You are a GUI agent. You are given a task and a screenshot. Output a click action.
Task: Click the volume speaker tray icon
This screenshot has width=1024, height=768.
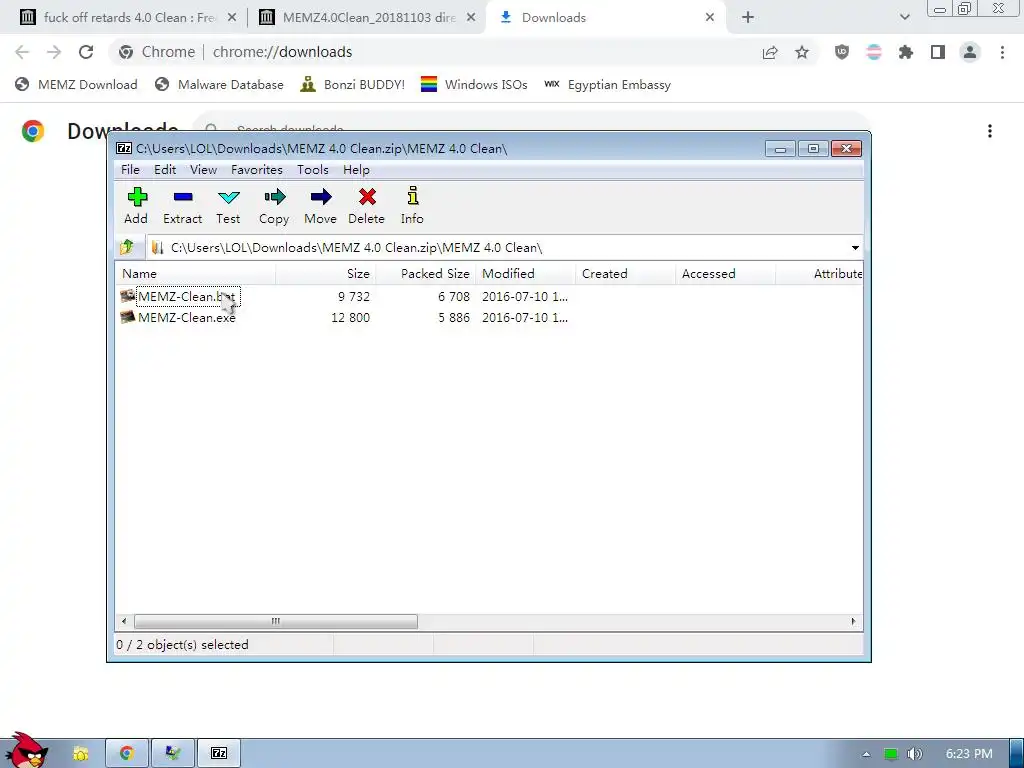(x=914, y=754)
